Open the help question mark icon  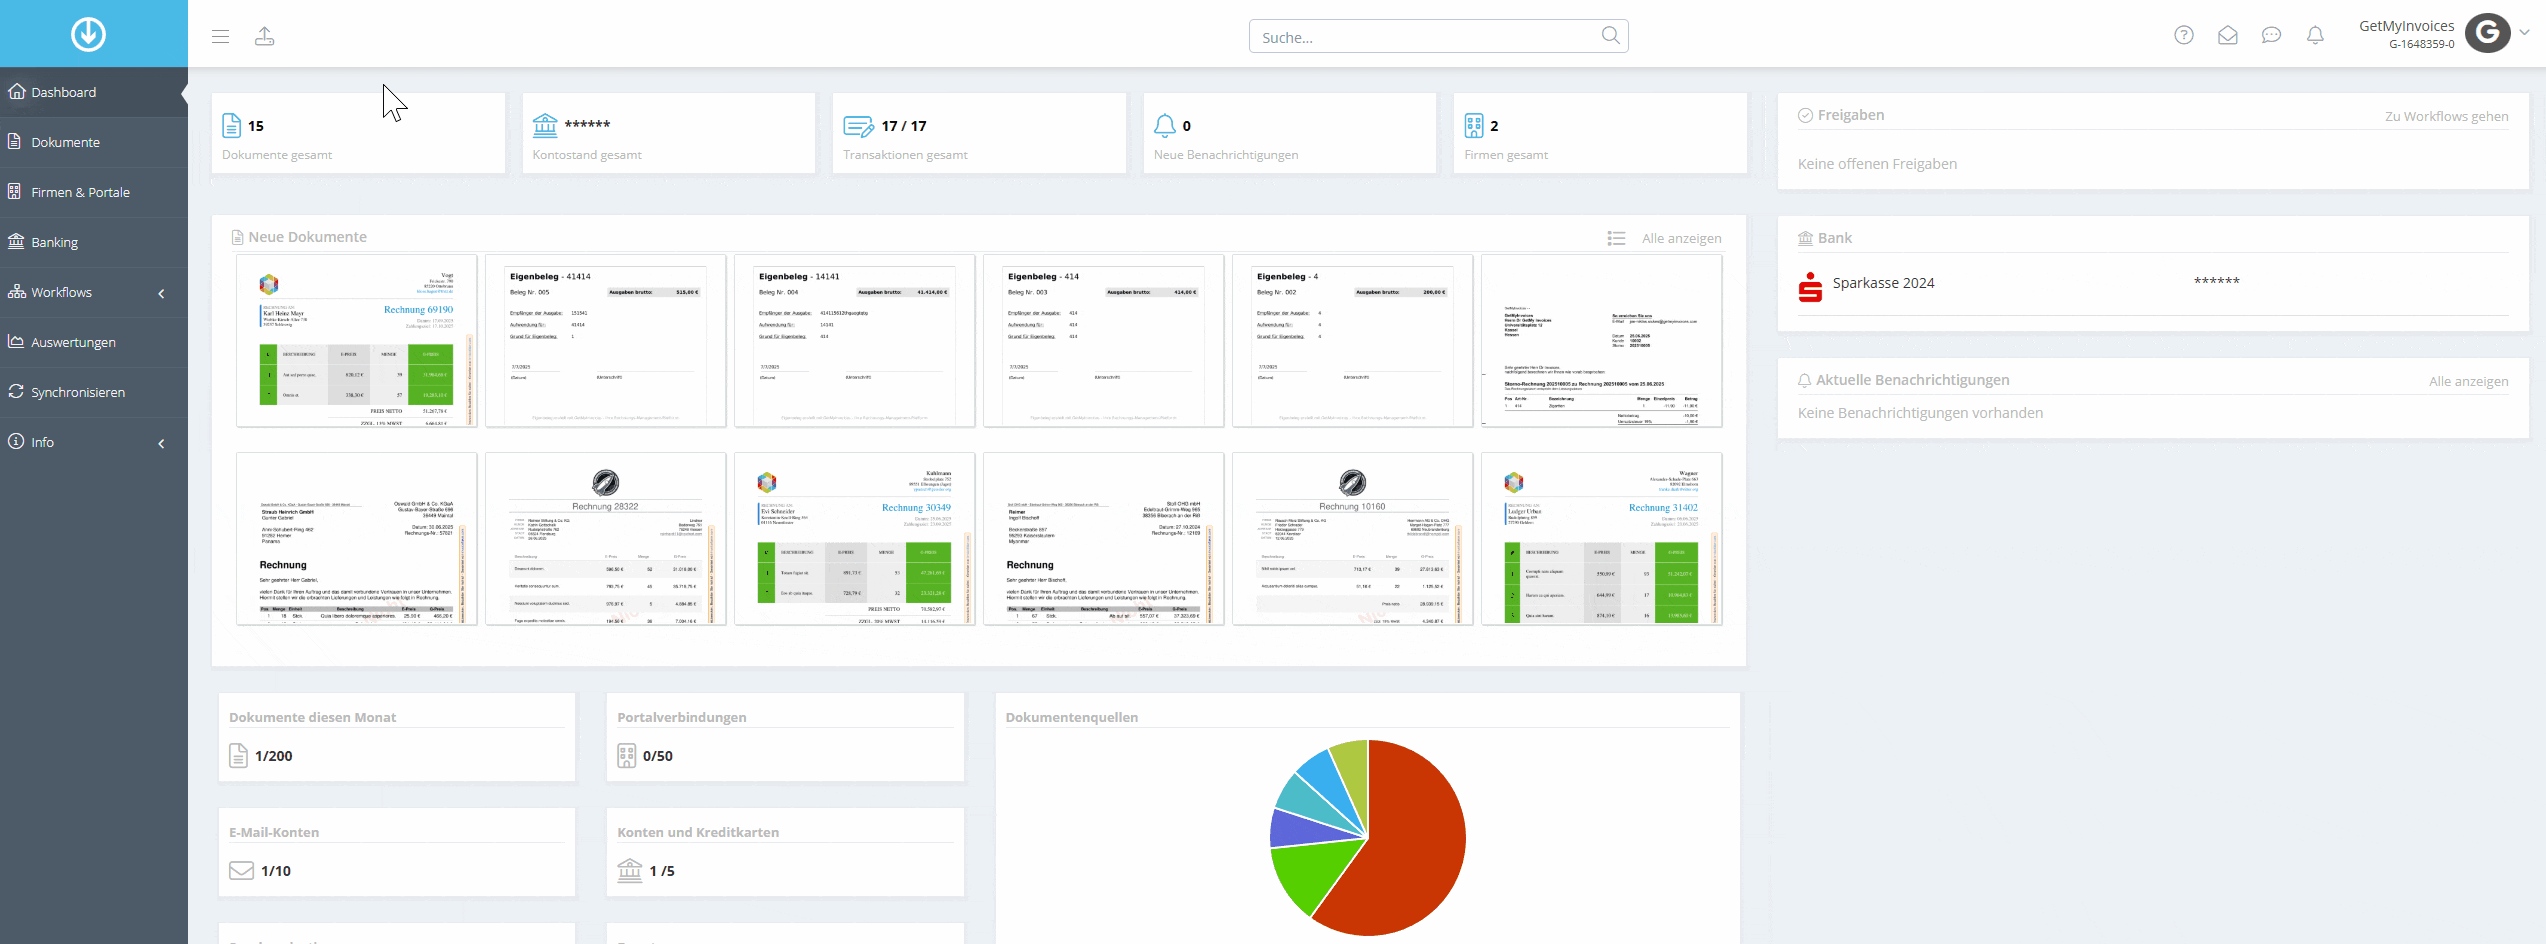click(2184, 35)
